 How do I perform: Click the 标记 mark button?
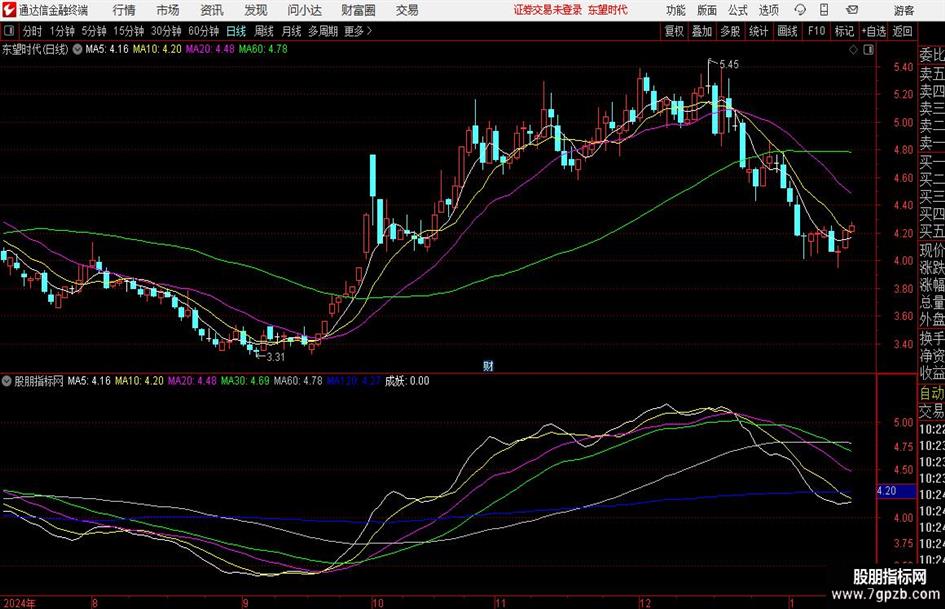pyautogui.click(x=844, y=31)
